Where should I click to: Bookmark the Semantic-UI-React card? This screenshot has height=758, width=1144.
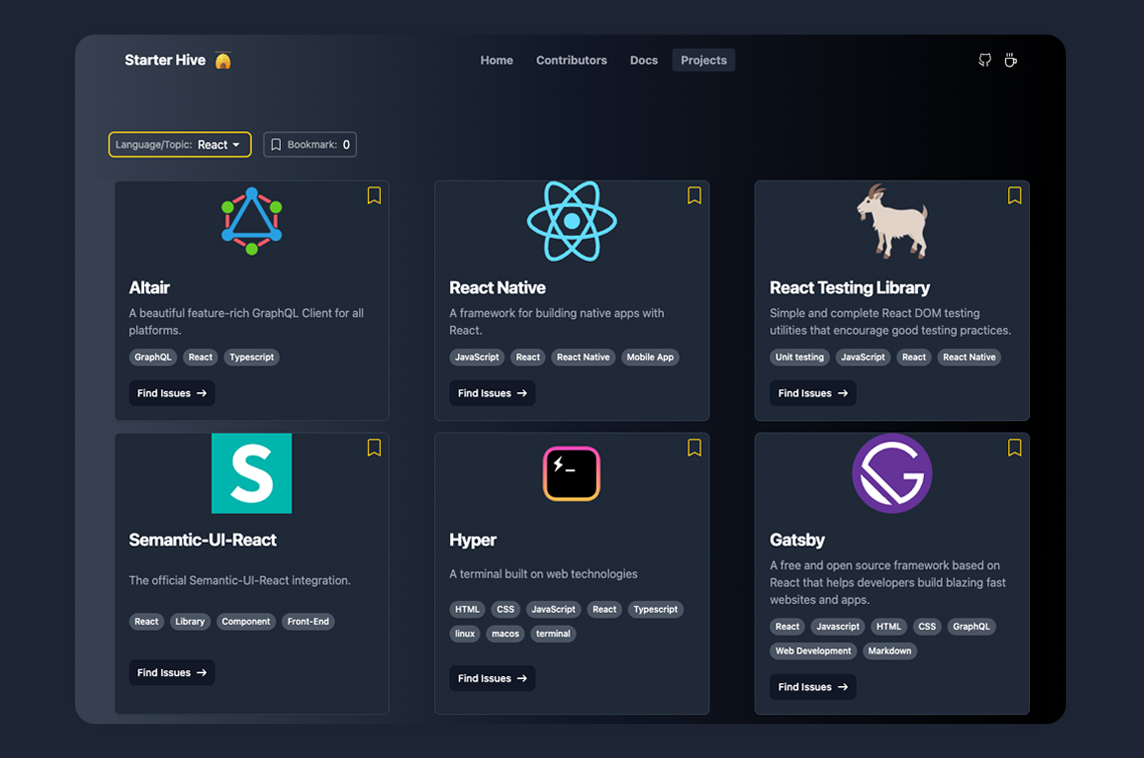(x=374, y=447)
